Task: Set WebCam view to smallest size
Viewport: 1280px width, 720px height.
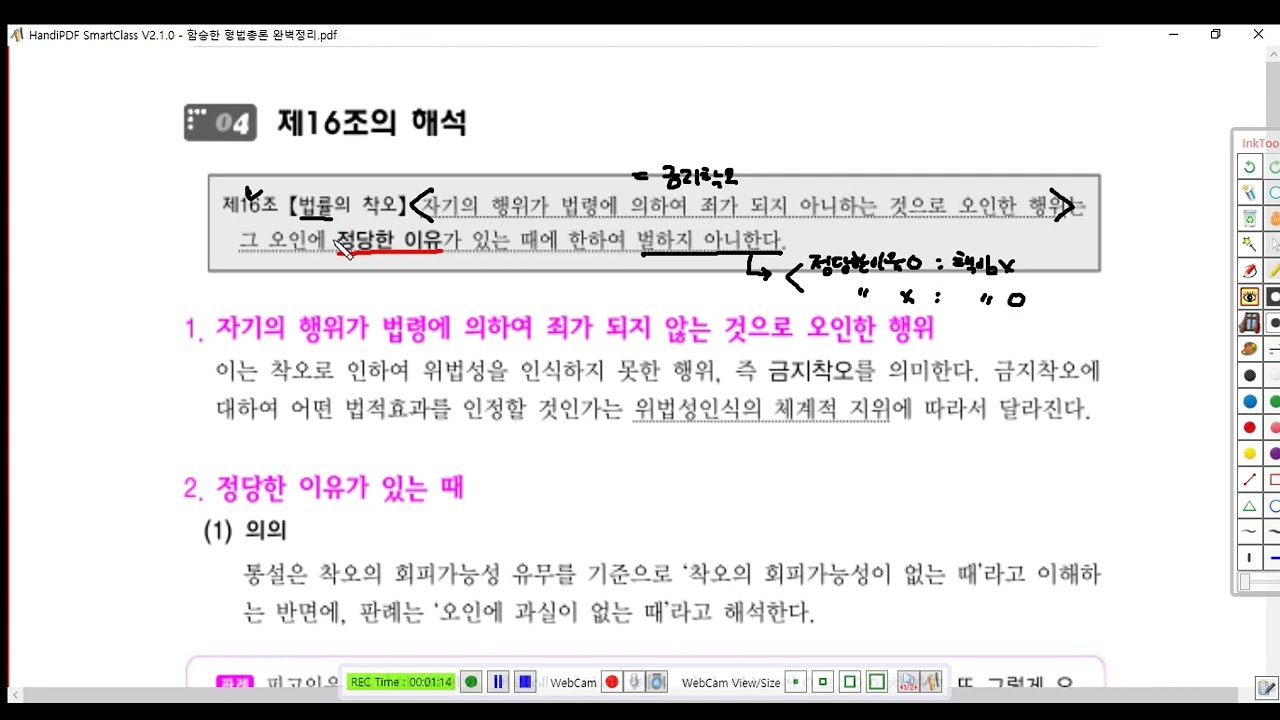Action: (x=796, y=682)
